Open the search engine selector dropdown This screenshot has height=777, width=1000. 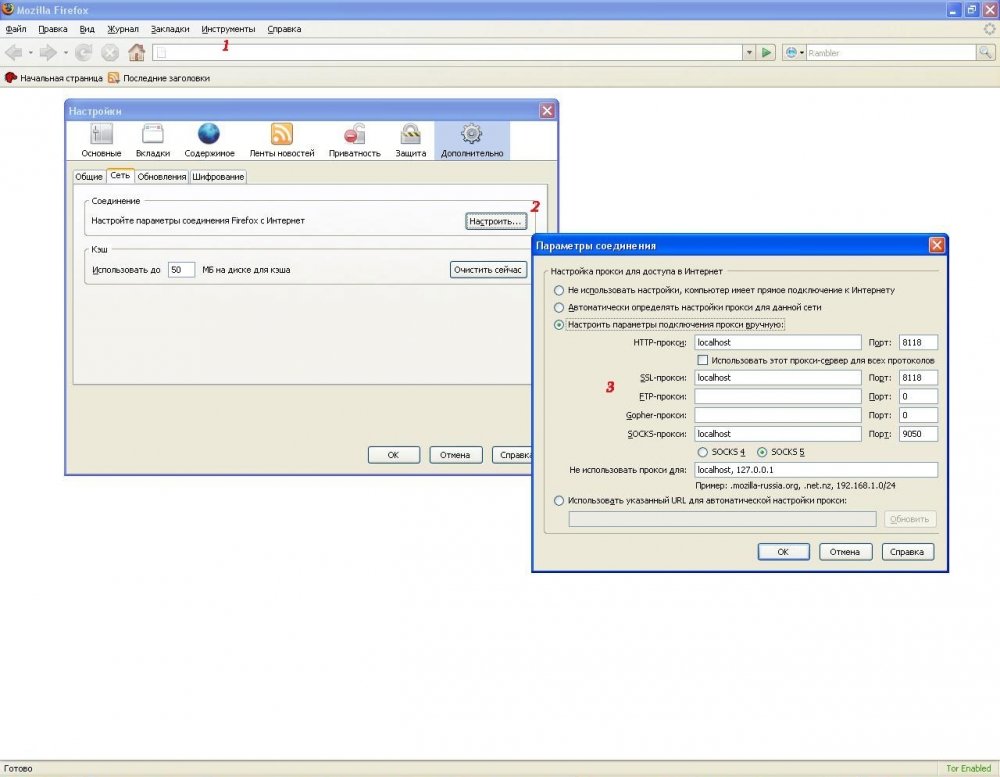[794, 52]
